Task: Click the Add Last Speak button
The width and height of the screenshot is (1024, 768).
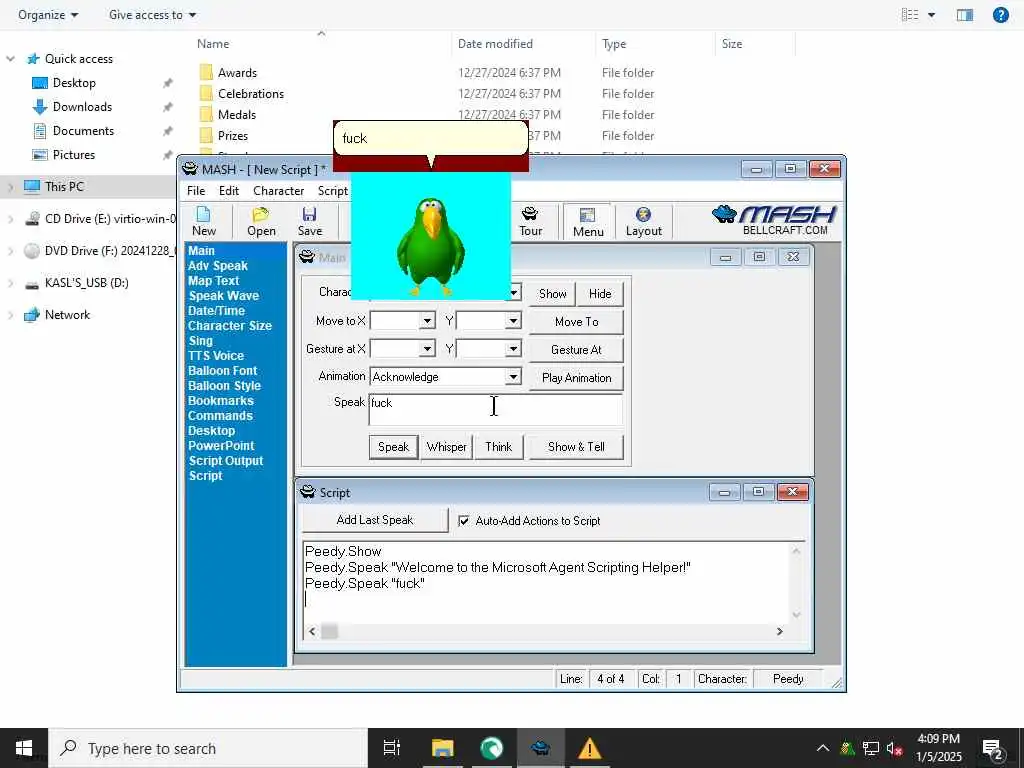Action: pyautogui.click(x=375, y=520)
